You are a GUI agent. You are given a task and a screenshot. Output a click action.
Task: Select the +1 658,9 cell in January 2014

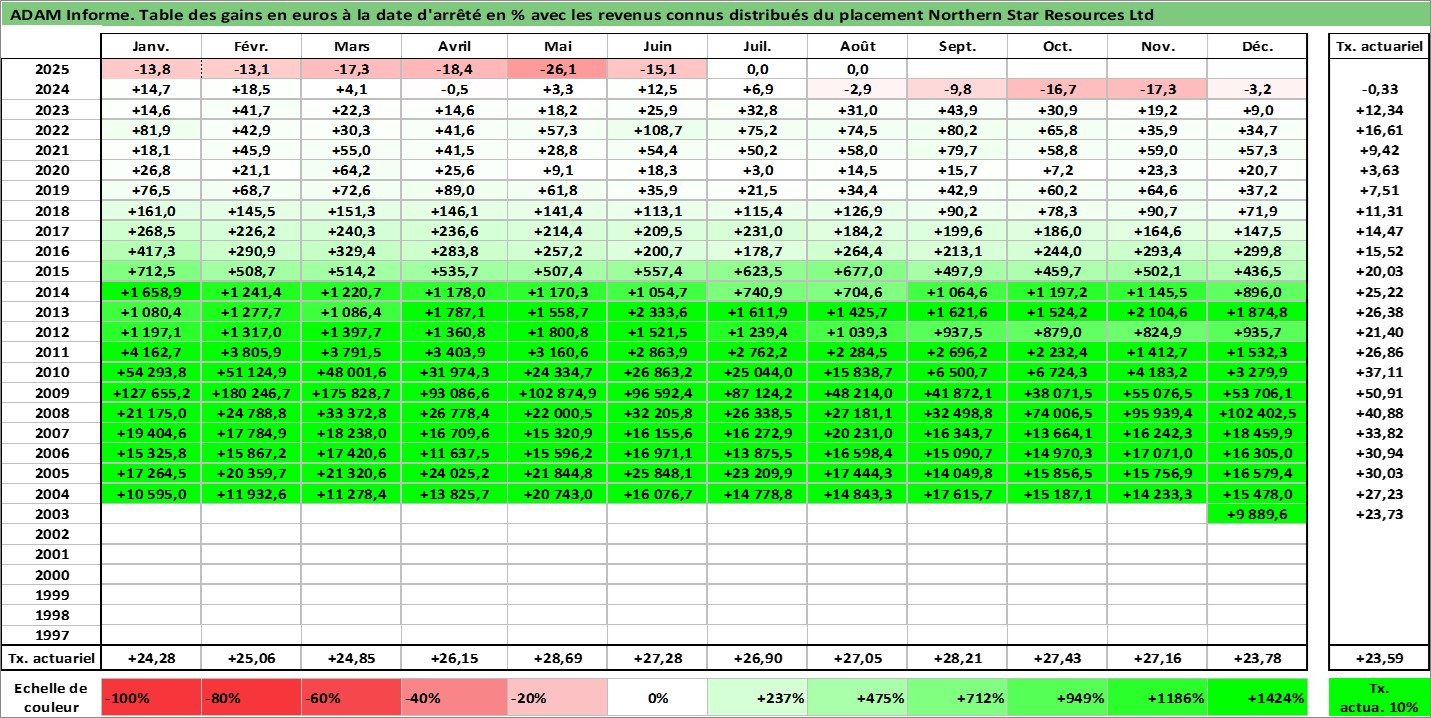[152, 292]
